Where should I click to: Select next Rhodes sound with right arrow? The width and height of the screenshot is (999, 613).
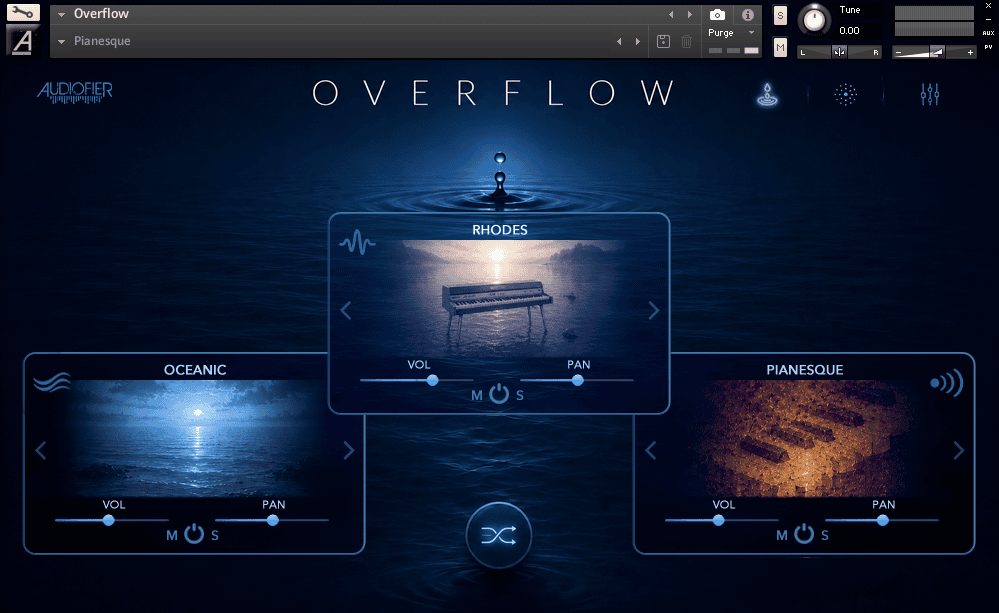point(653,310)
